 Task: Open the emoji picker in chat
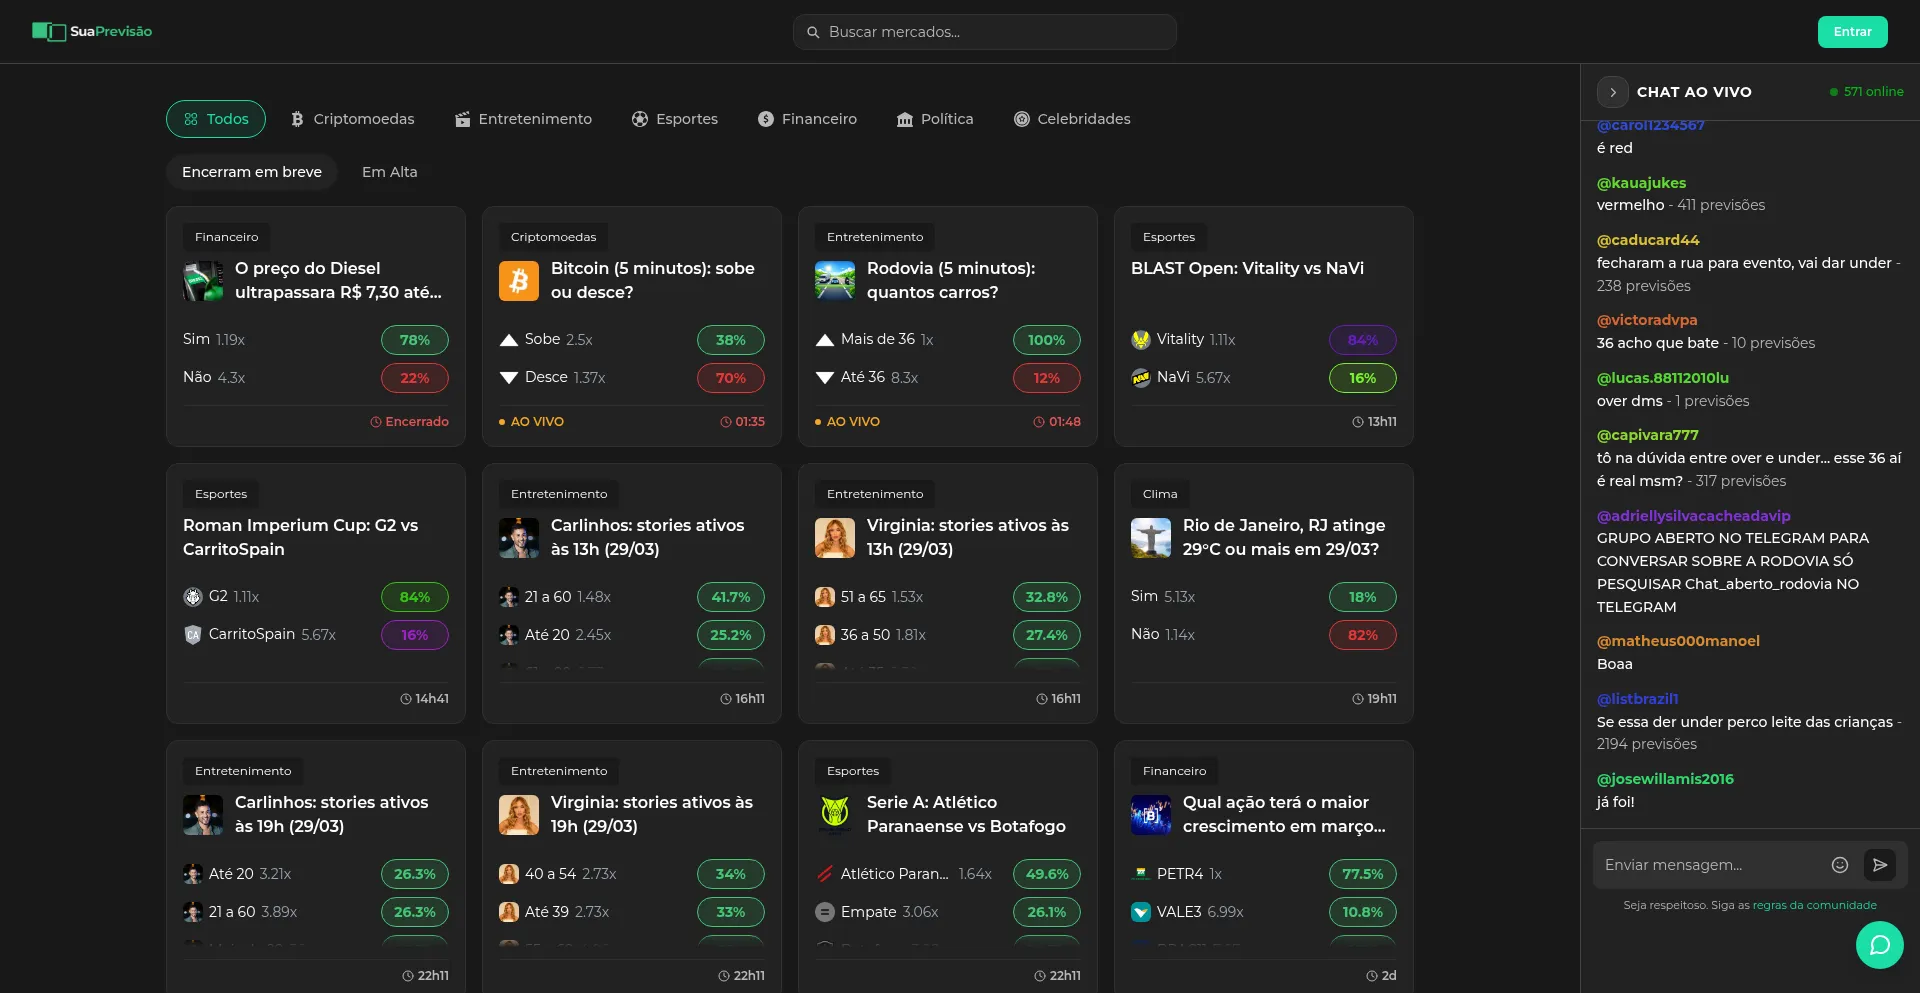pyautogui.click(x=1840, y=865)
